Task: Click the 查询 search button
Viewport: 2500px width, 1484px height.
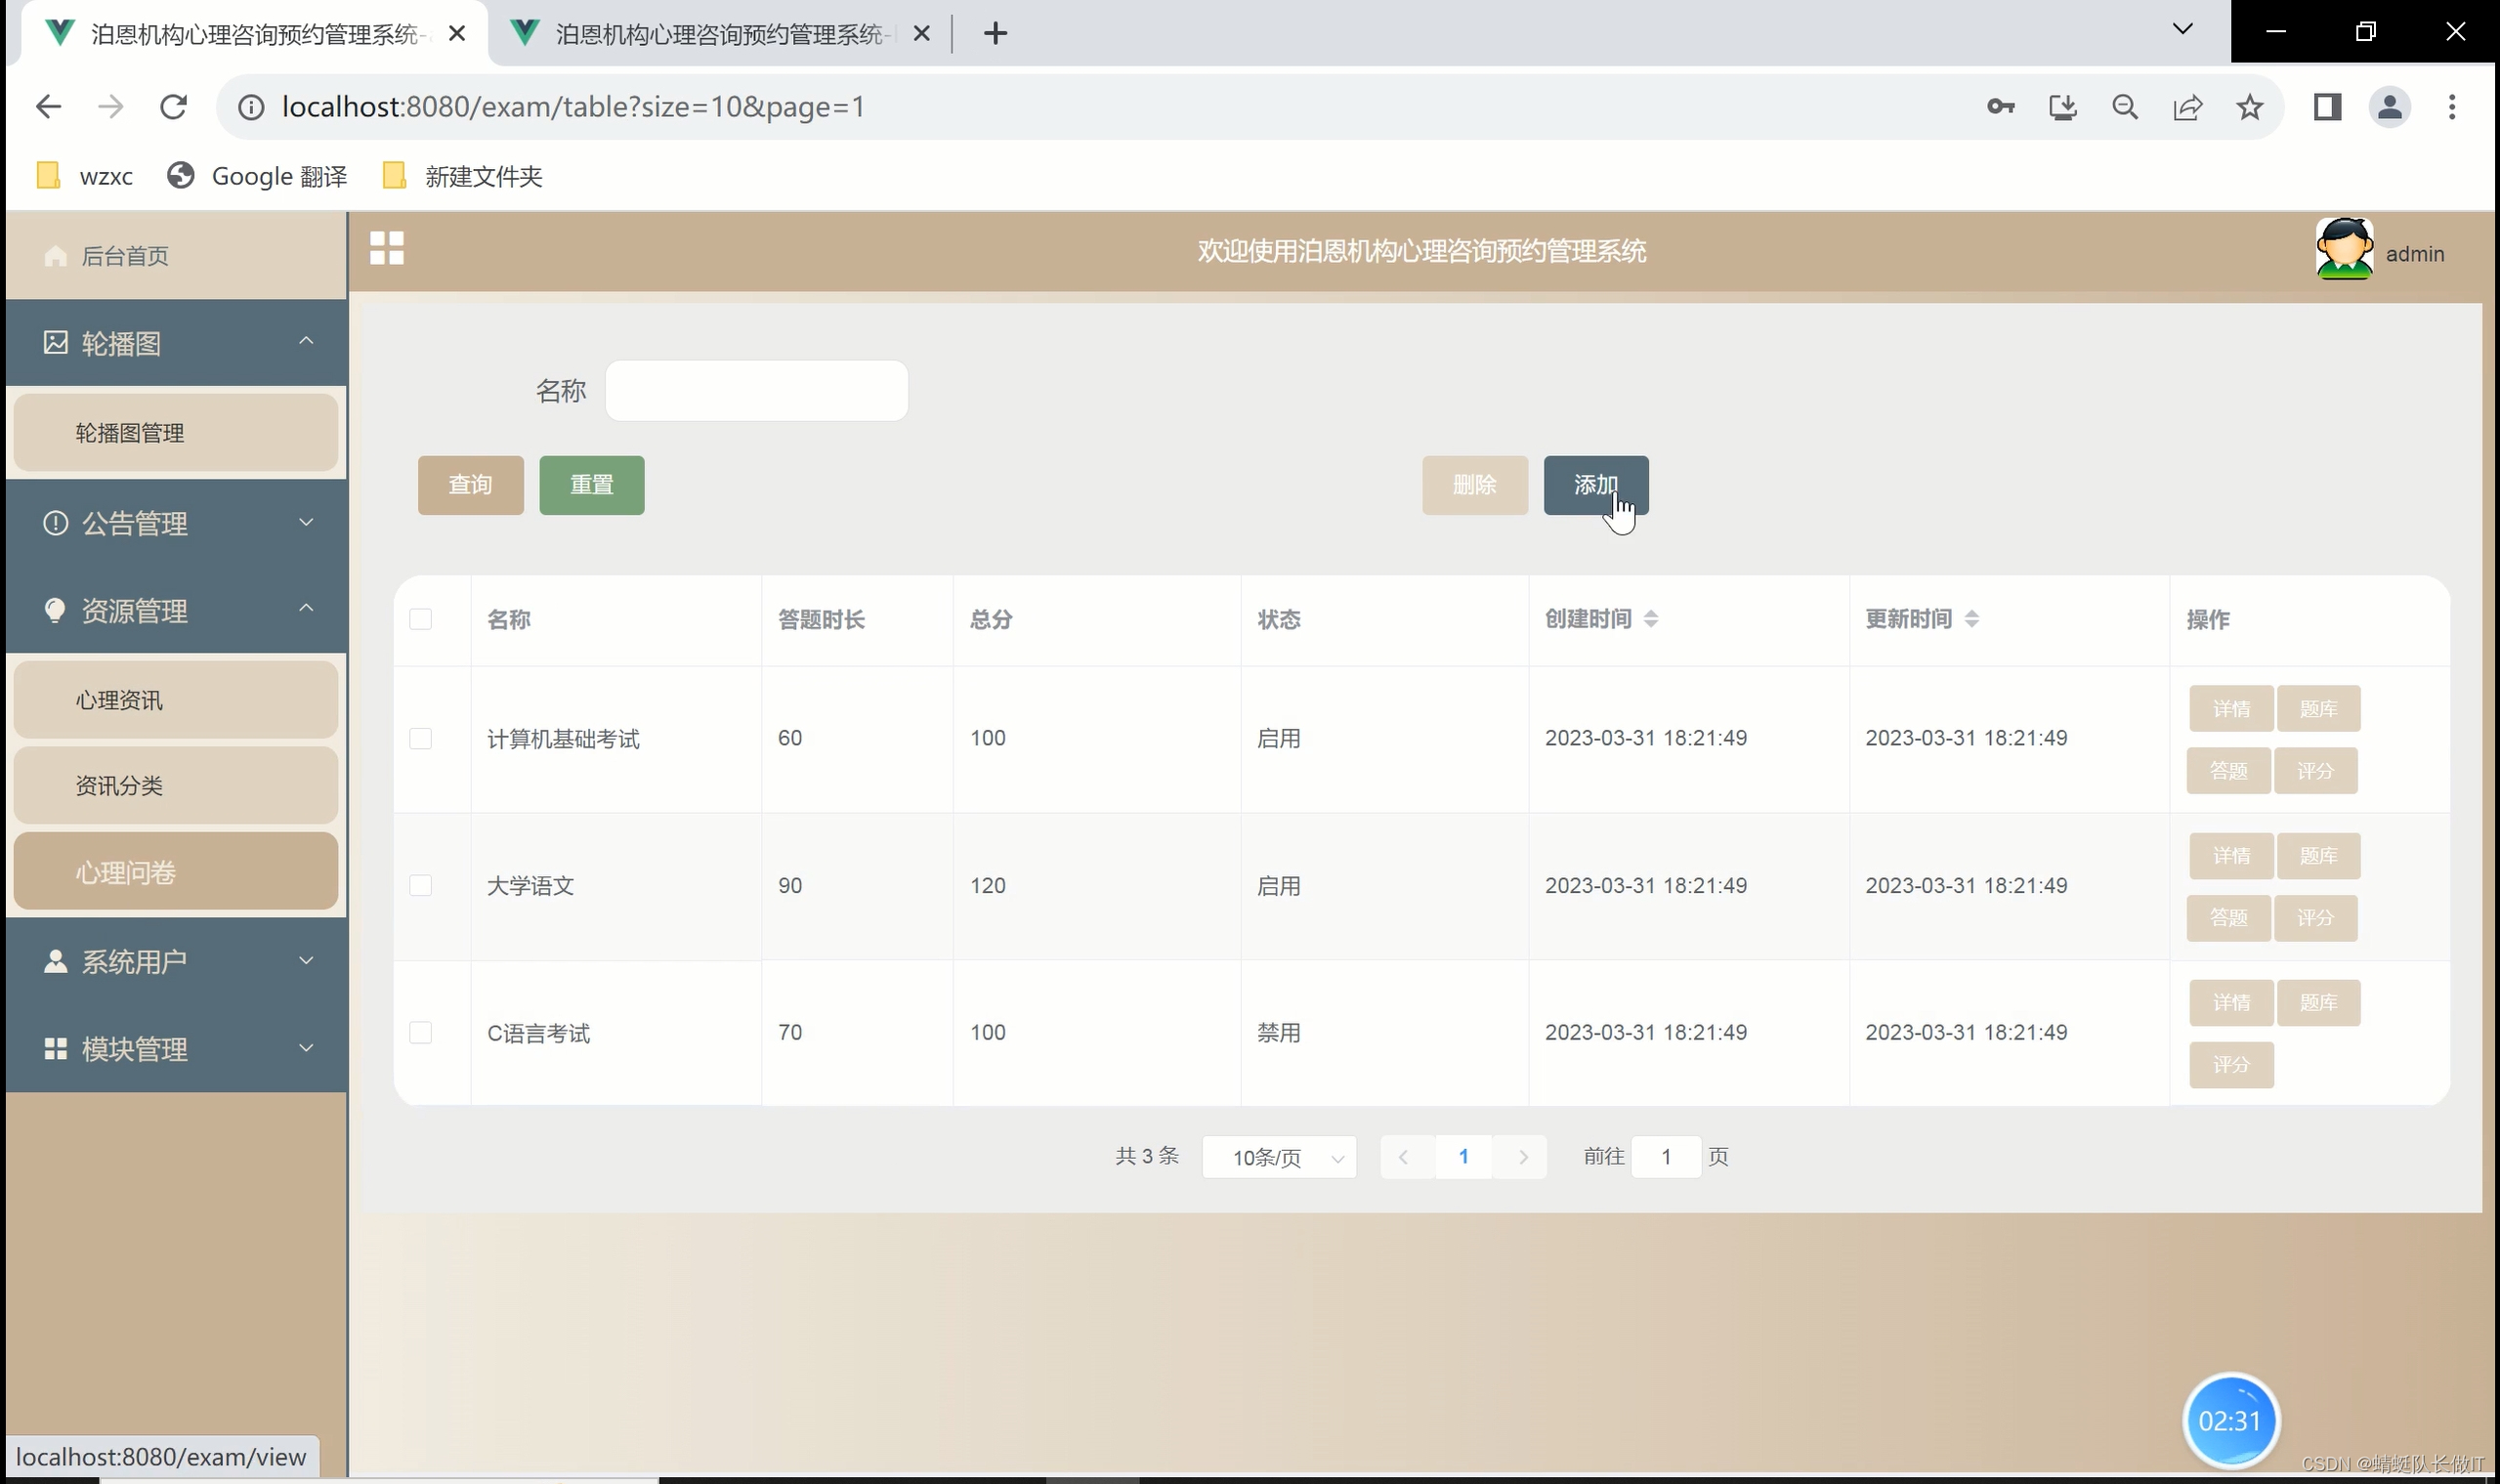Action: tap(470, 485)
